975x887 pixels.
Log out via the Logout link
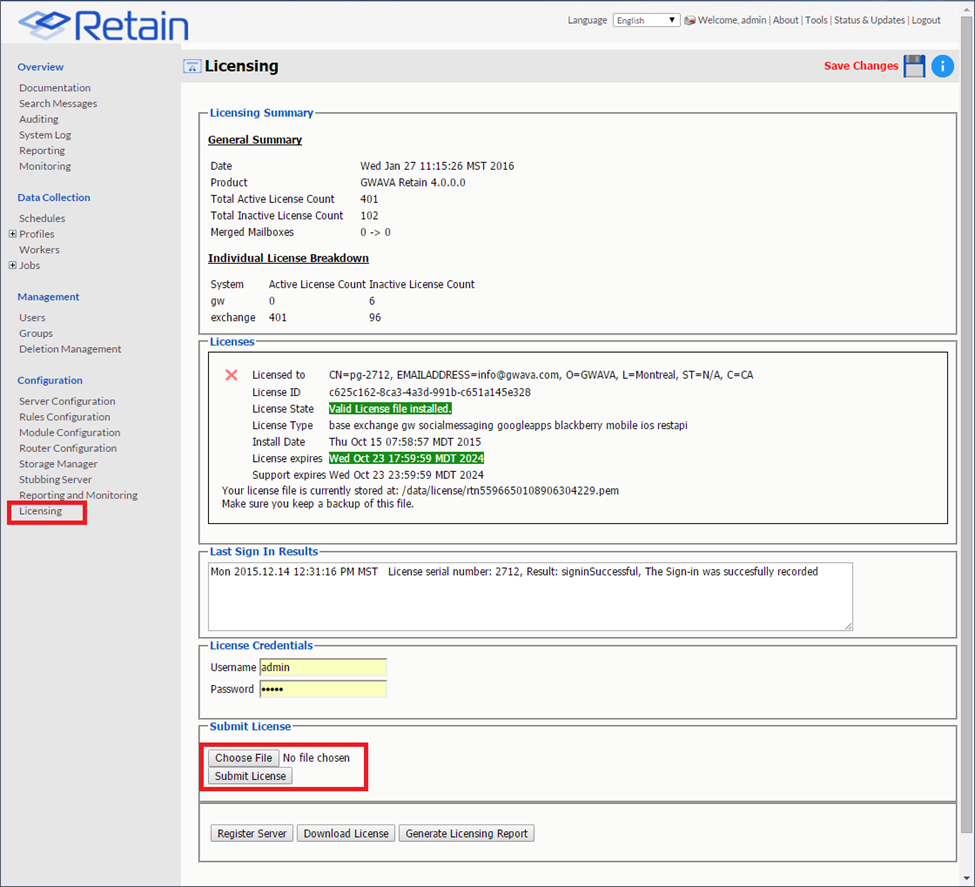pos(925,19)
